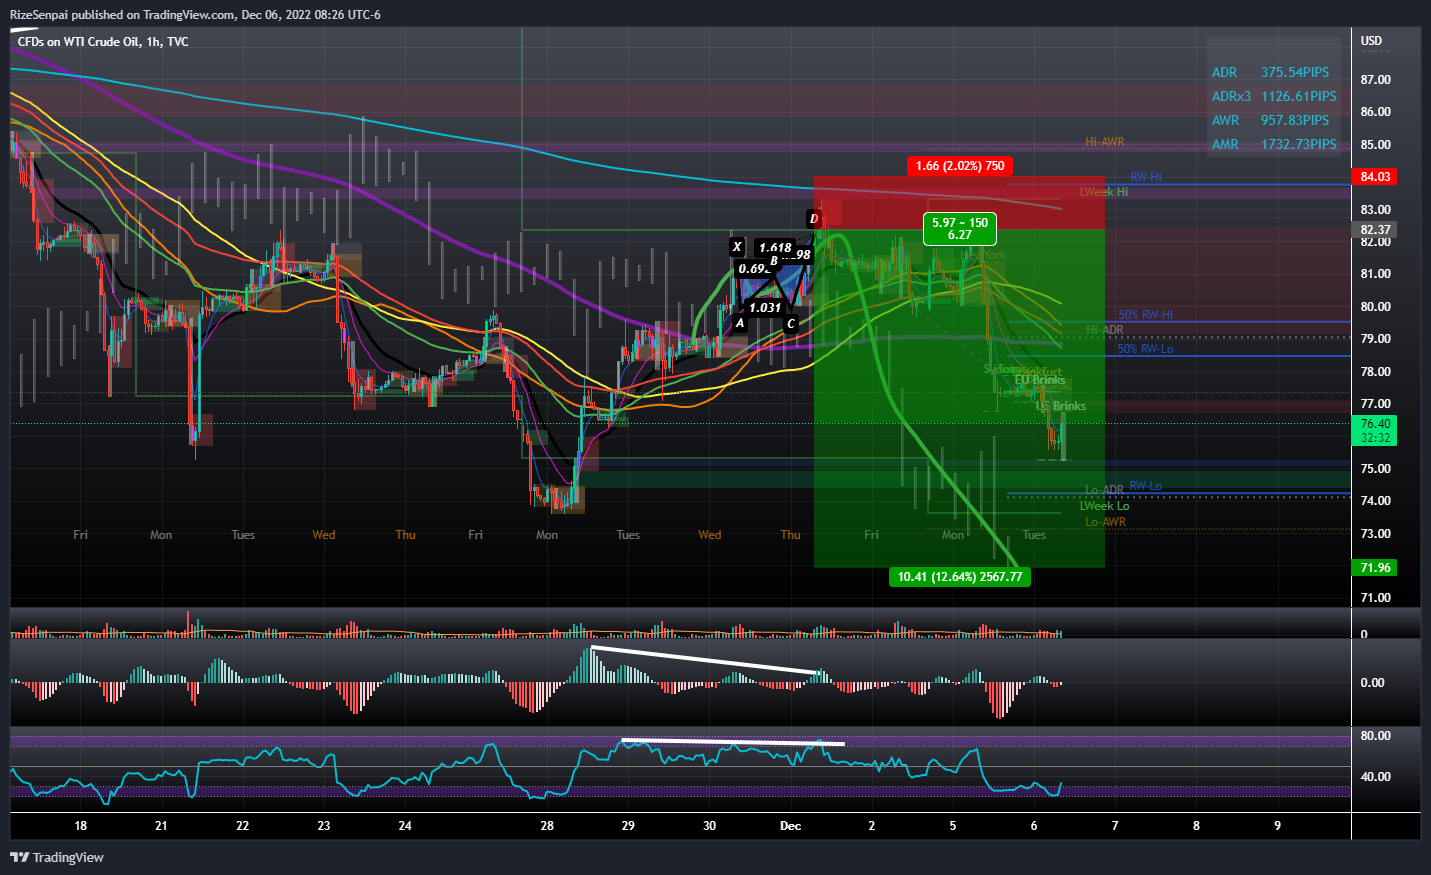Image resolution: width=1431 pixels, height=875 pixels.
Task: Click the red 84.03 price axis tag
Action: pos(1376,176)
